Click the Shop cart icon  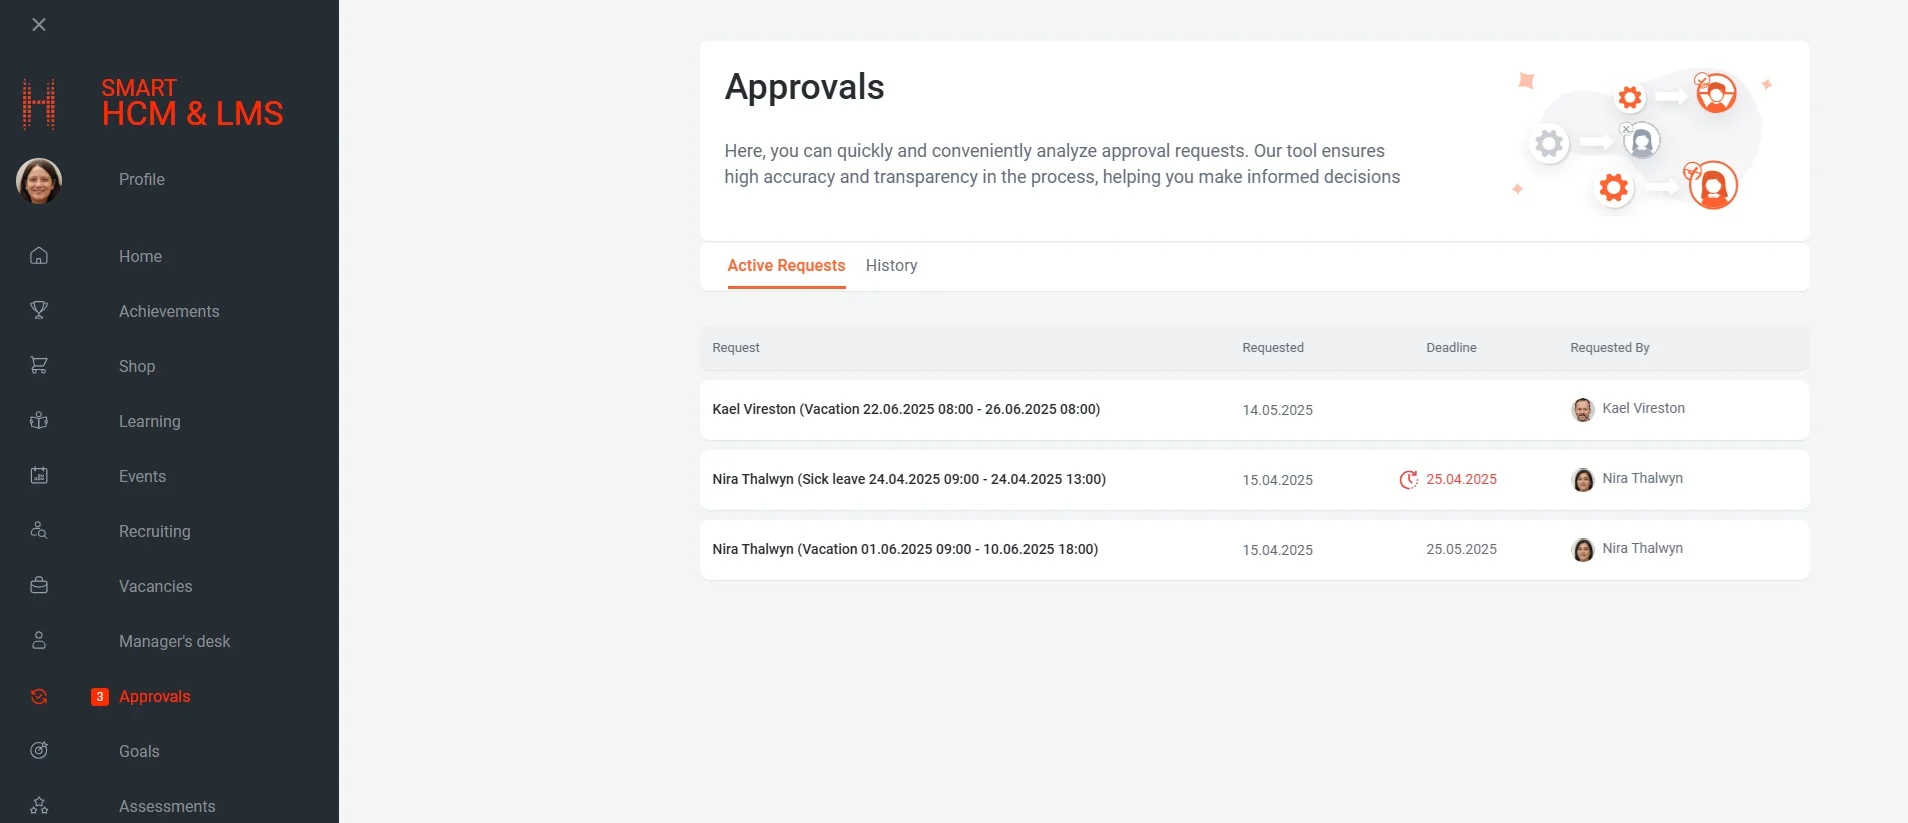tap(39, 366)
